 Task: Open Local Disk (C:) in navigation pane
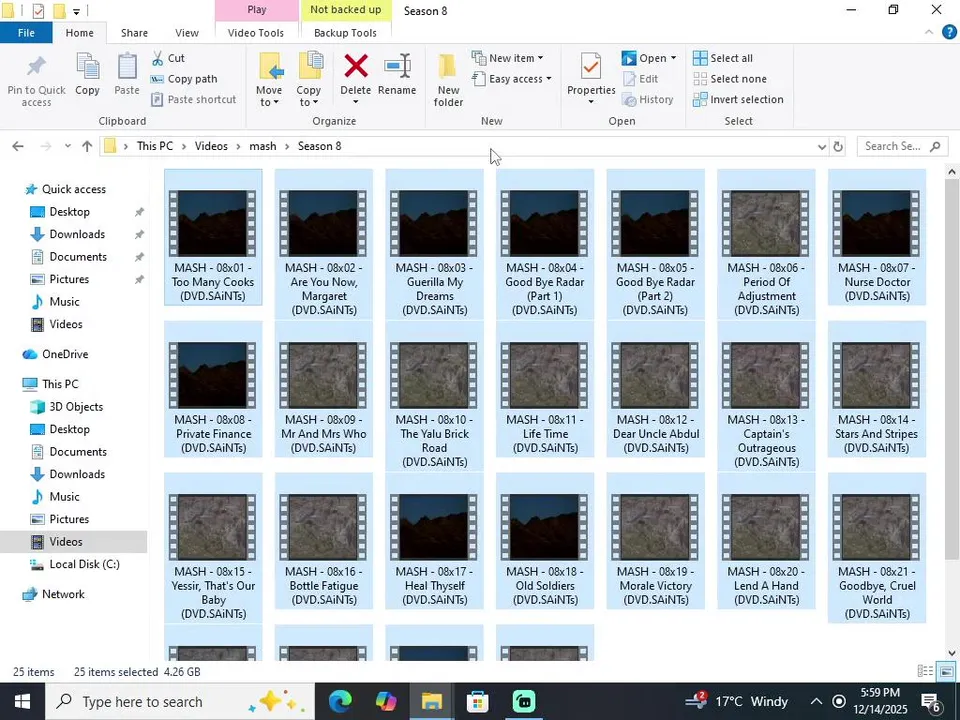point(84,564)
